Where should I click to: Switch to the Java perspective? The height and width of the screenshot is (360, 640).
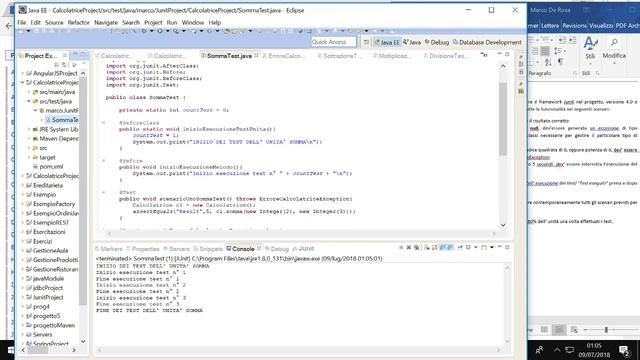(412, 42)
